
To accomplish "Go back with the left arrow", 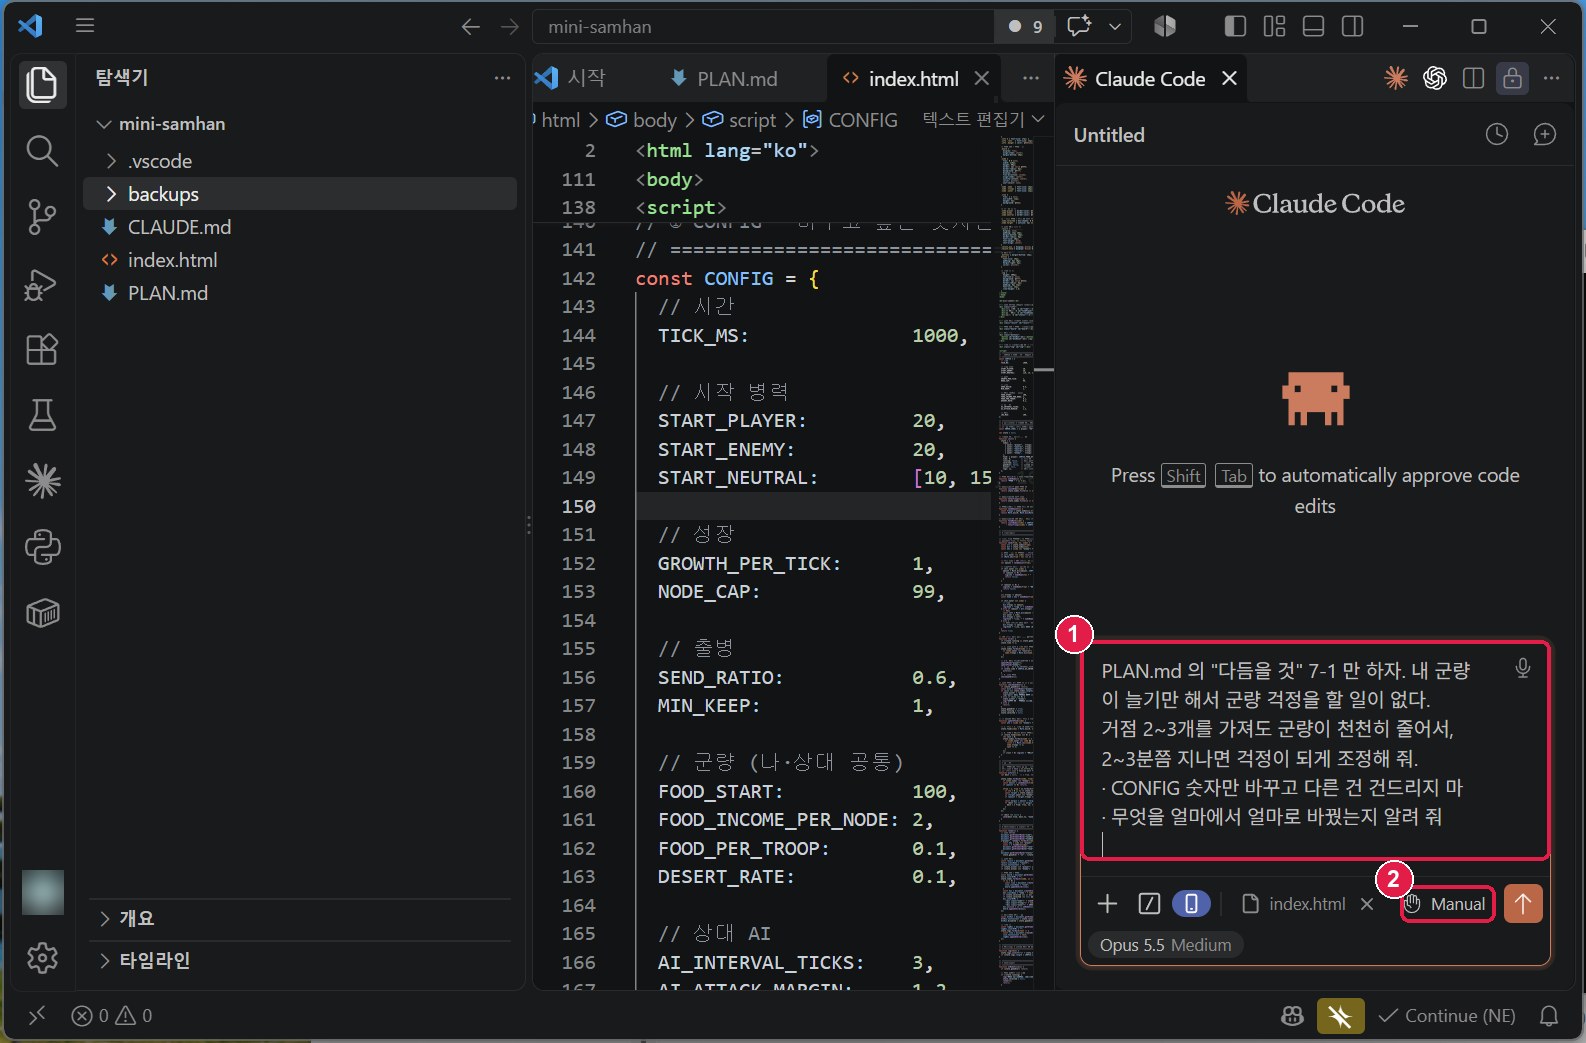I will point(471,27).
